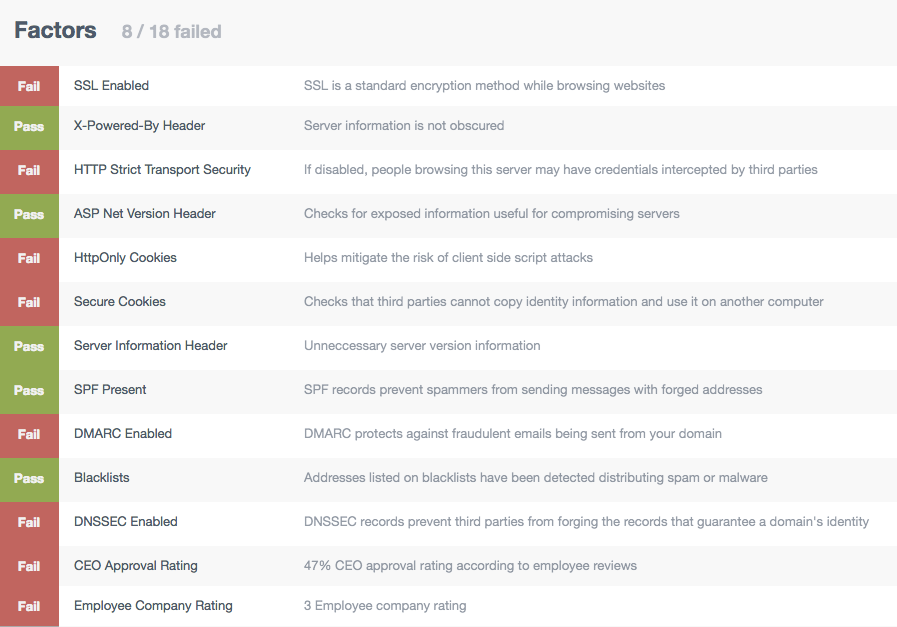The width and height of the screenshot is (897, 627).
Task: Select the SPF Present factor name
Action: [x=110, y=390]
